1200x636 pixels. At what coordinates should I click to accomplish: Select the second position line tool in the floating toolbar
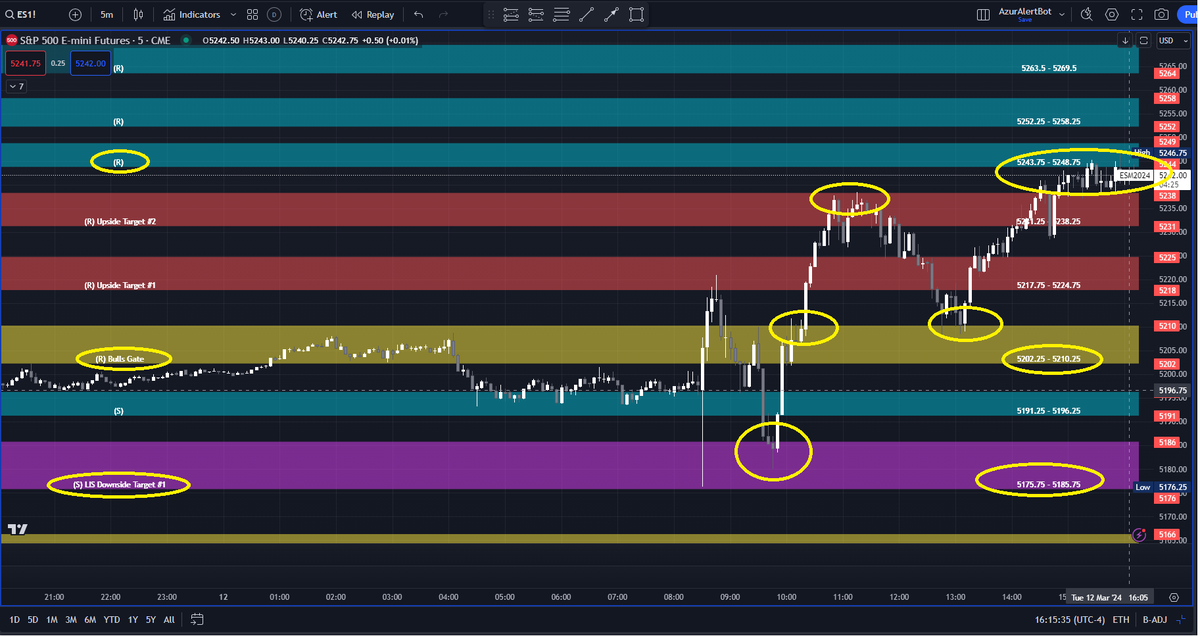pos(536,15)
